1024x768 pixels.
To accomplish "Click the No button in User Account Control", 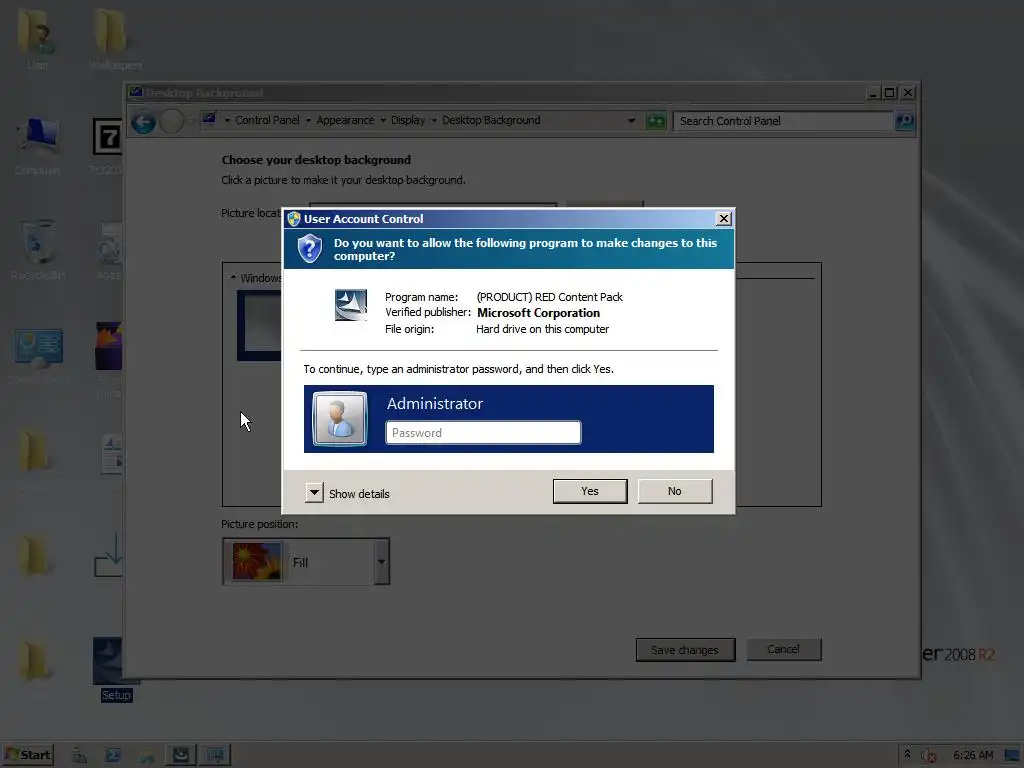I will tap(675, 491).
